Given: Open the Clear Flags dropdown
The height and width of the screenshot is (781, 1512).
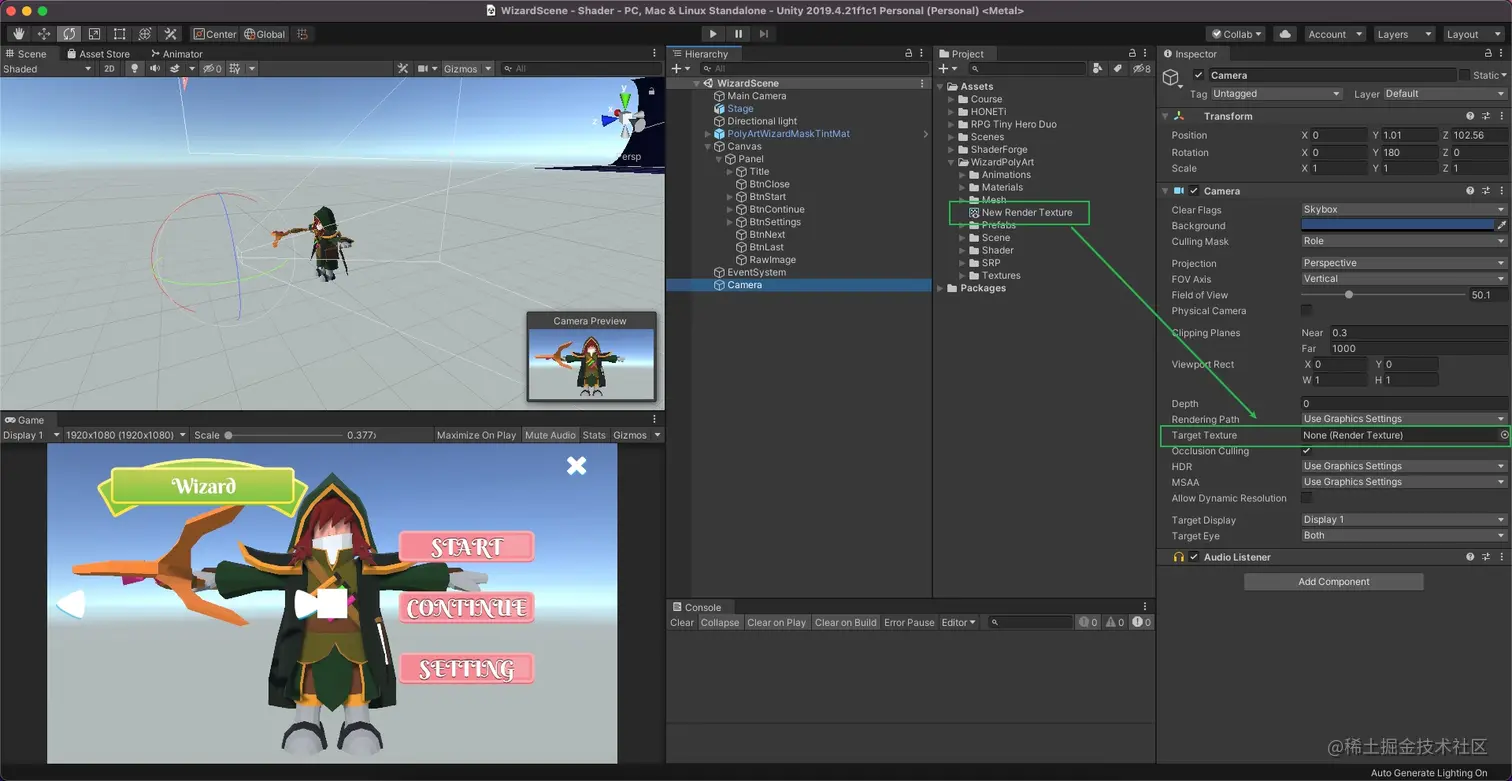Looking at the screenshot, I should [x=1404, y=210].
